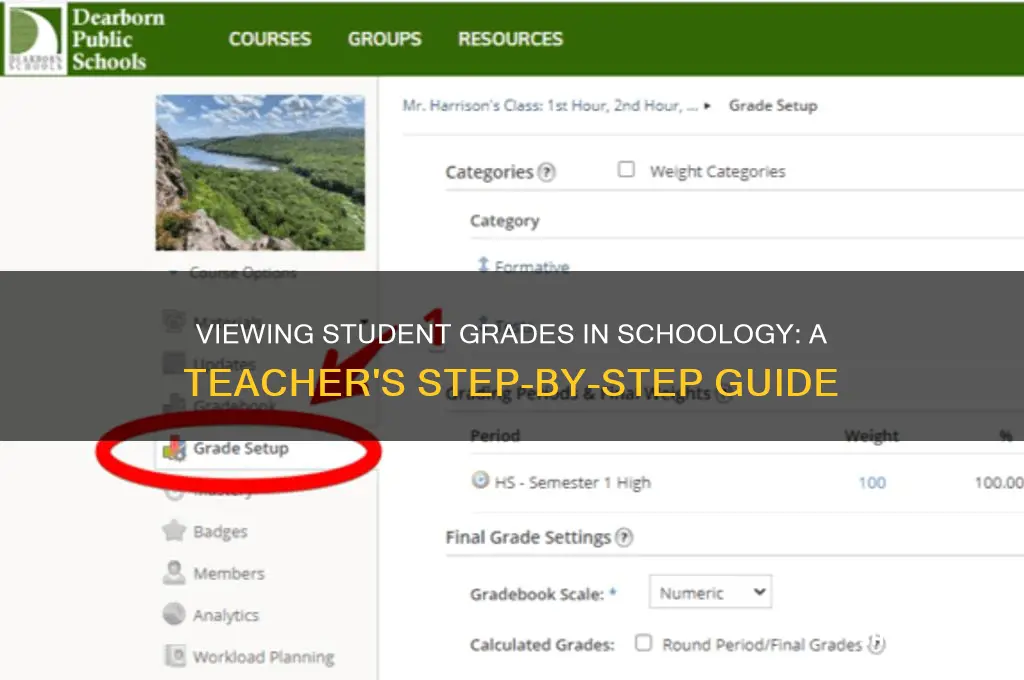This screenshot has height=680, width=1024.
Task: Open the Final Grade Settings help icon
Action: 624,538
